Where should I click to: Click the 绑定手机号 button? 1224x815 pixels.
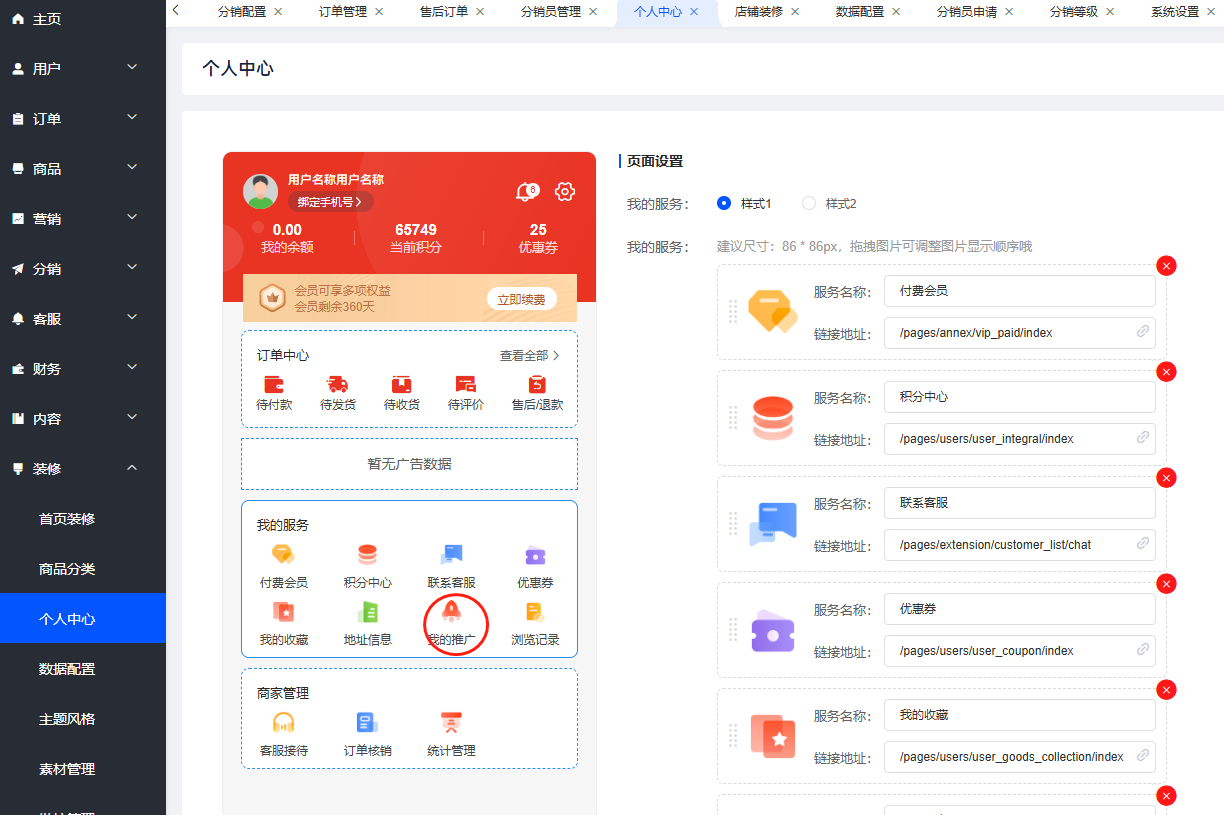point(330,202)
